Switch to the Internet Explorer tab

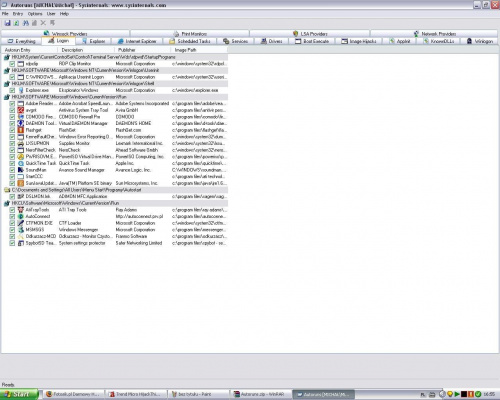[137, 41]
